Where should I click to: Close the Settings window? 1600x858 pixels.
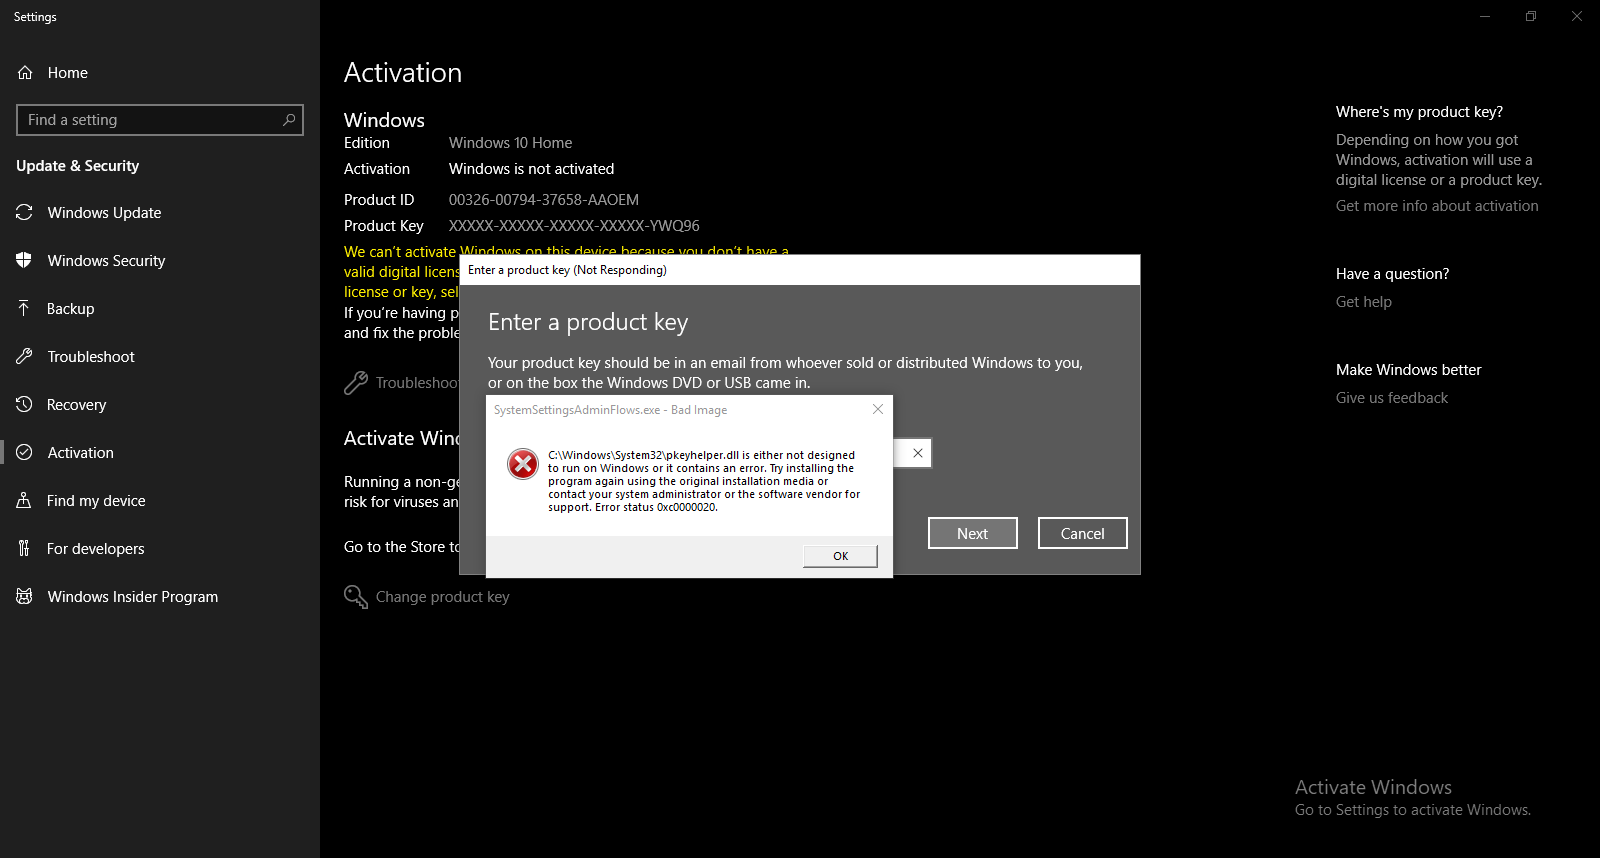(x=1577, y=16)
